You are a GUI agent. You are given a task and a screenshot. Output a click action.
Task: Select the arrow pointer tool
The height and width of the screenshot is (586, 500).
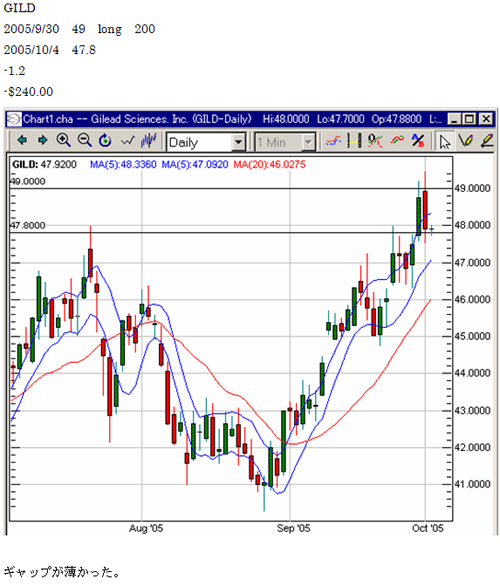tap(445, 142)
